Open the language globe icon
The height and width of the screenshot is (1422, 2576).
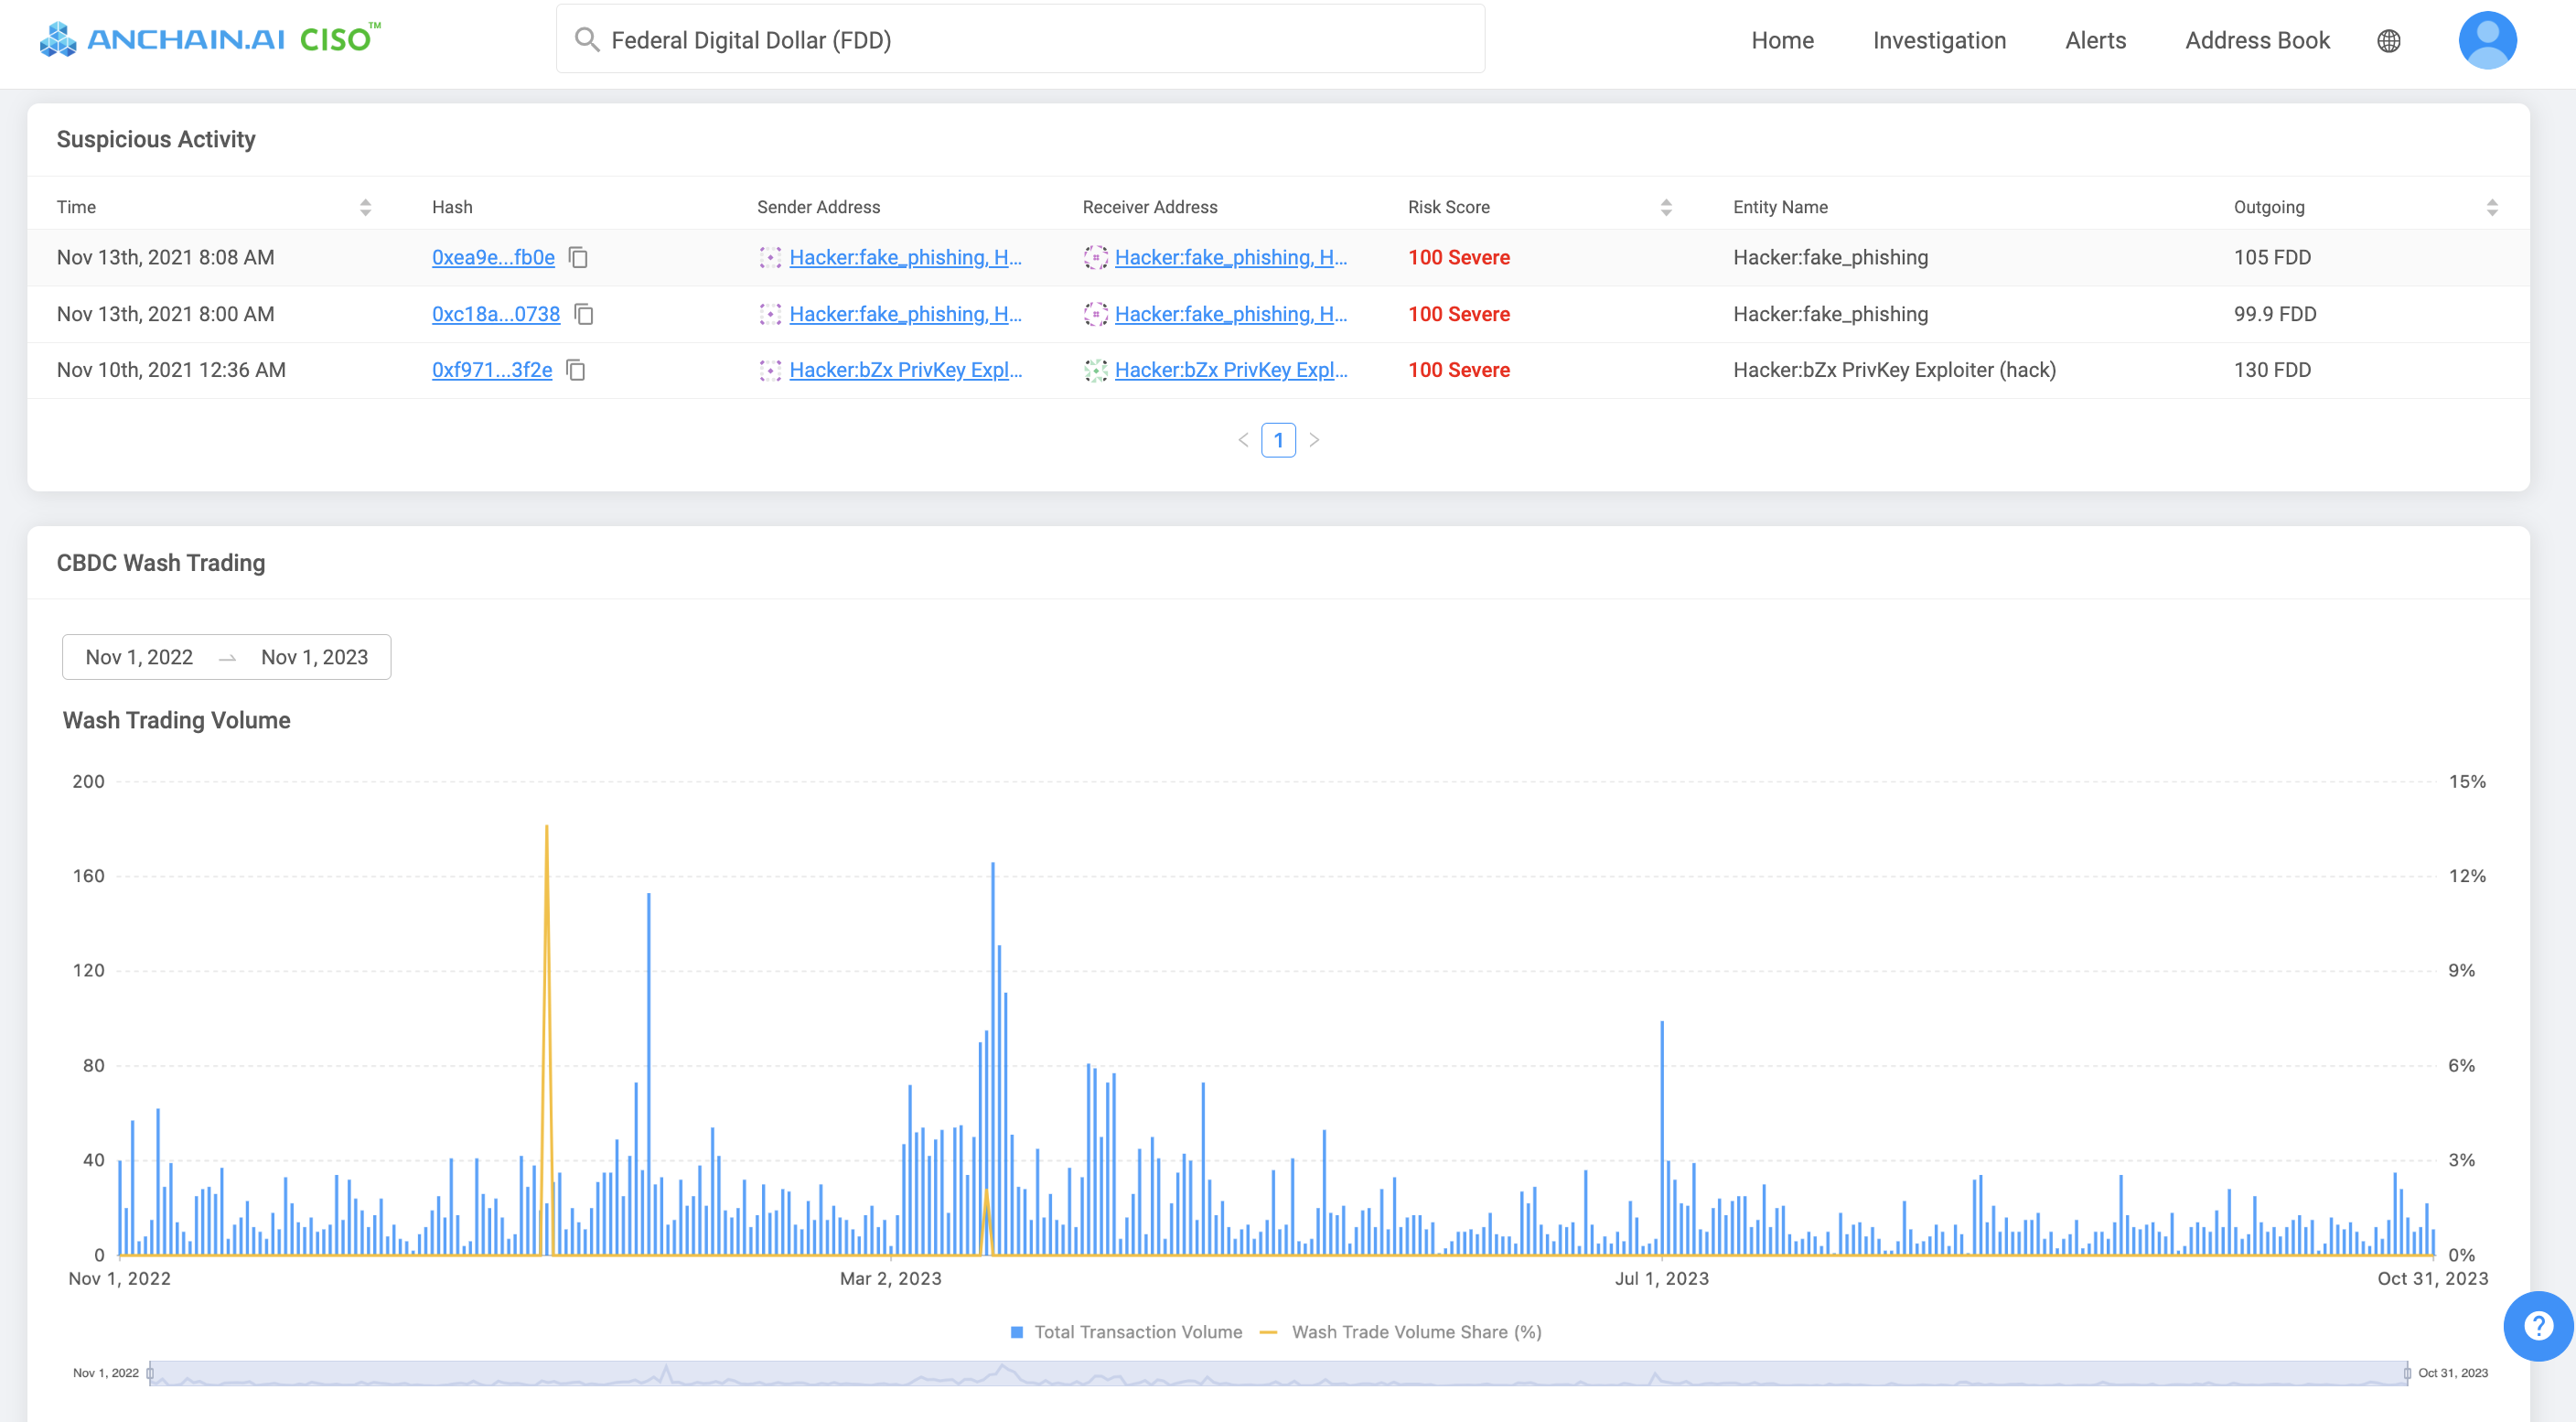pos(2390,40)
